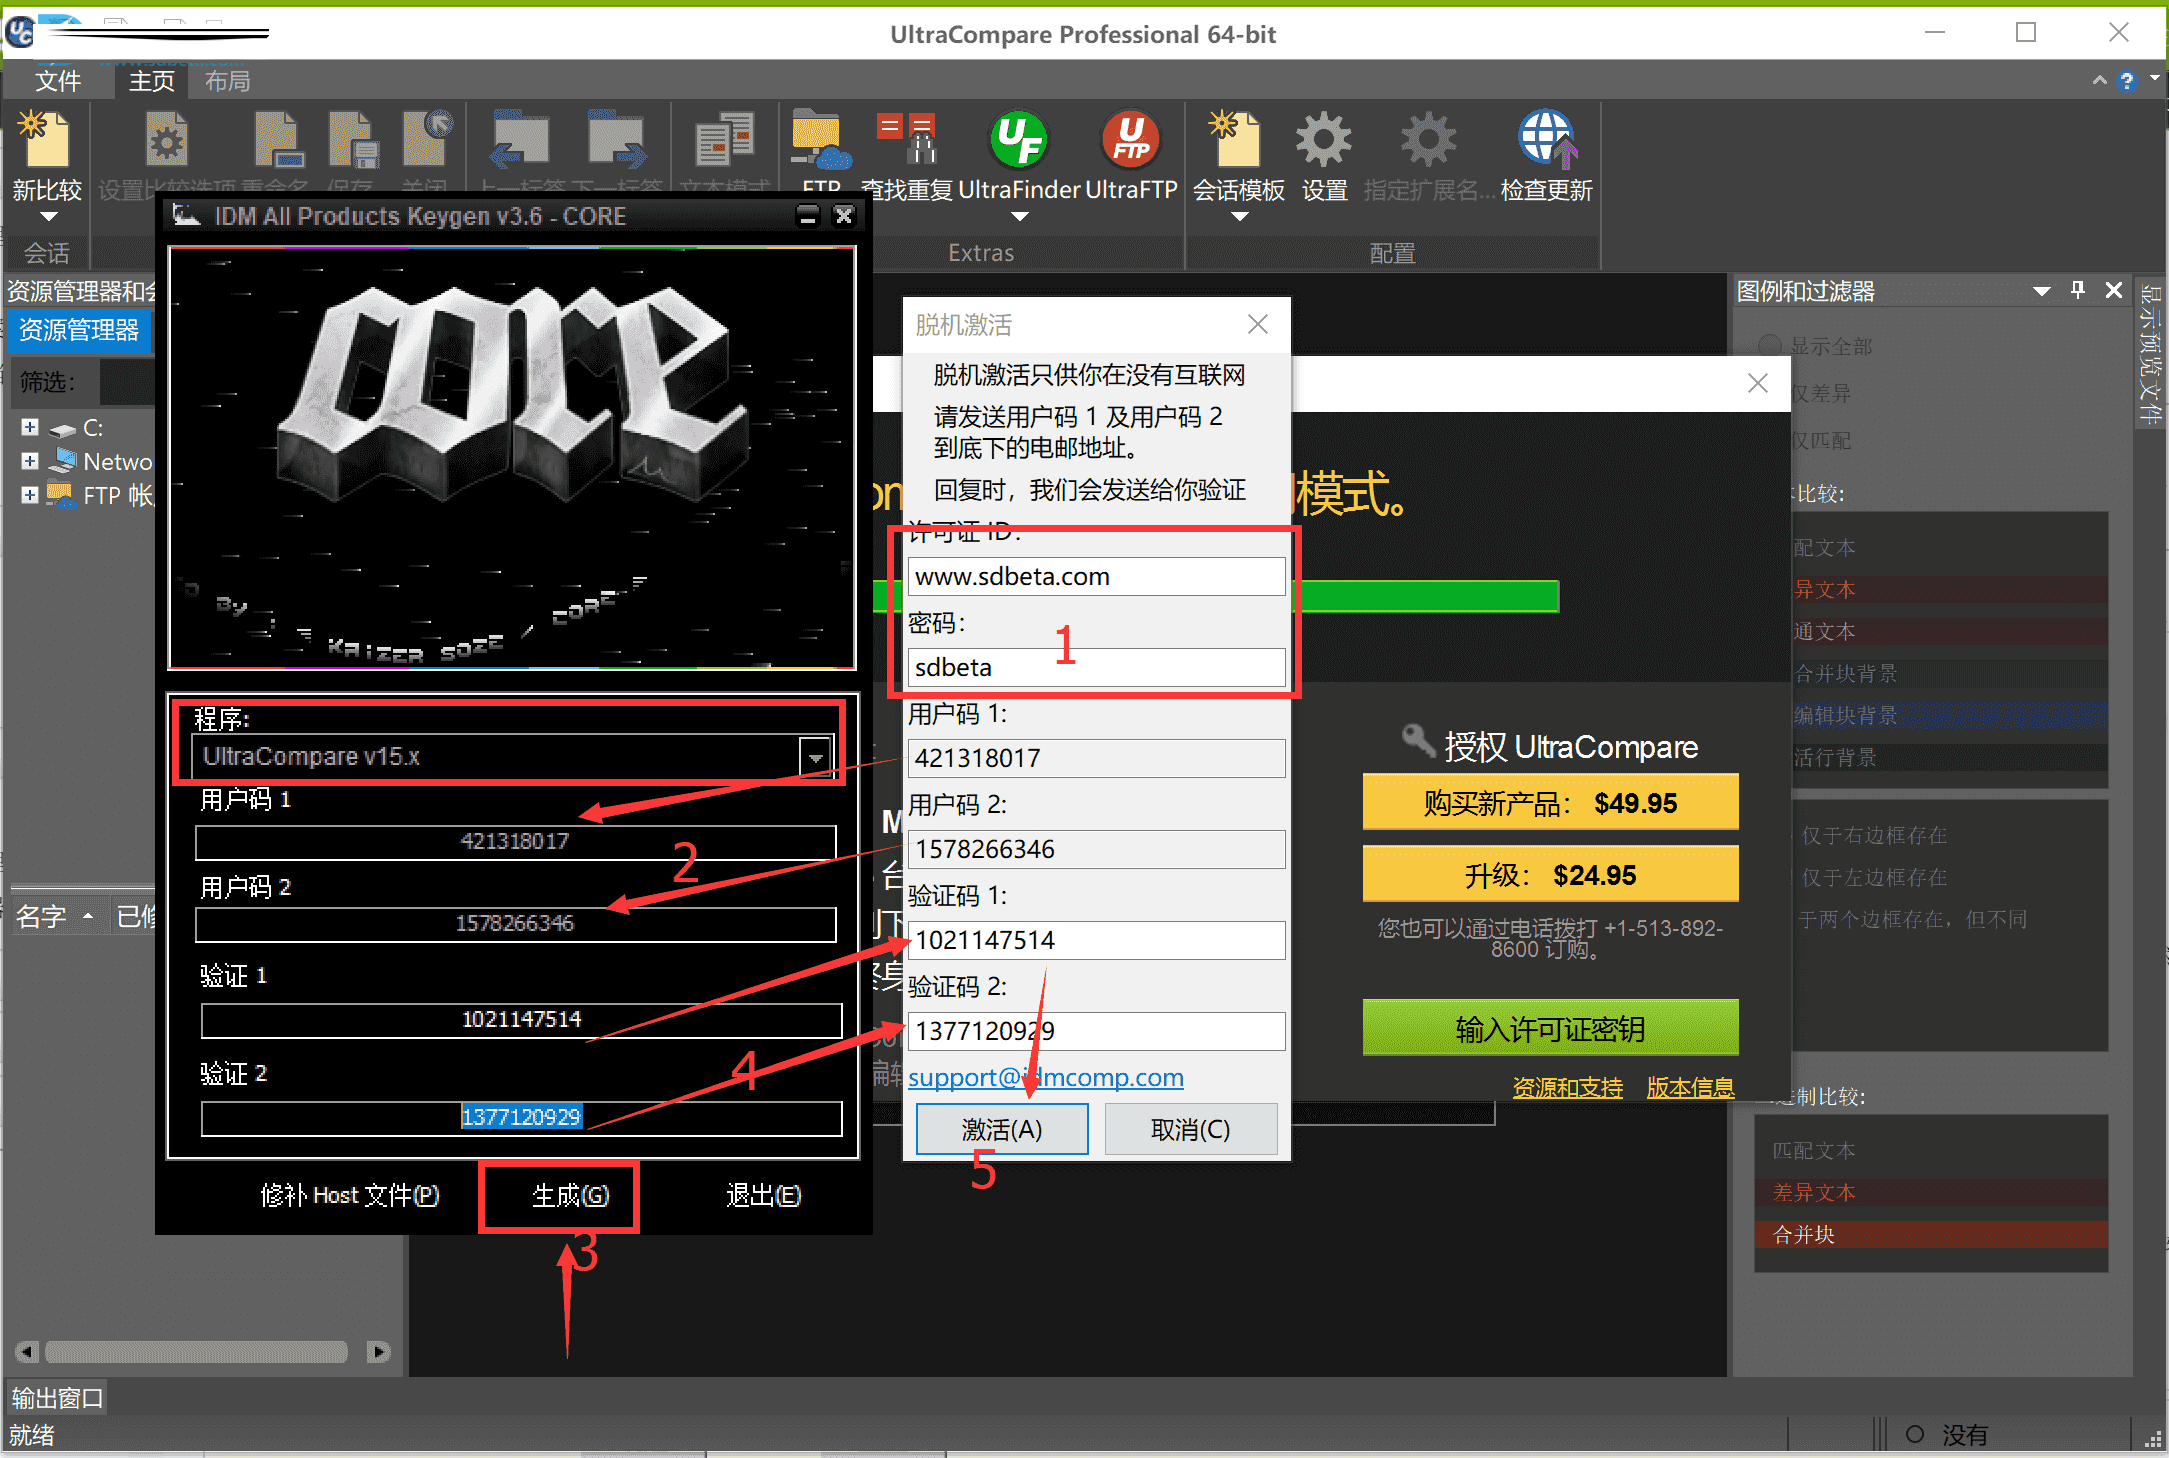
Task: Switch to the Home (主页) tab
Action: click(151, 81)
